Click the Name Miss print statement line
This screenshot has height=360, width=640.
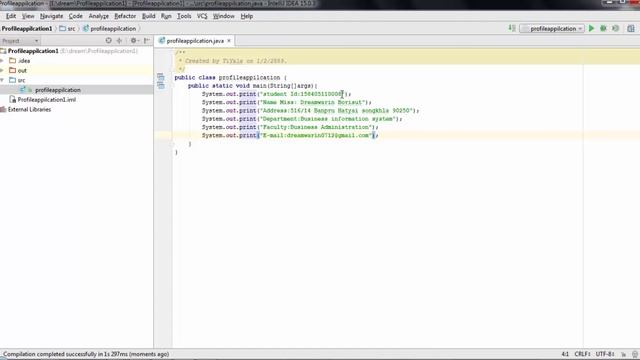tap(287, 102)
